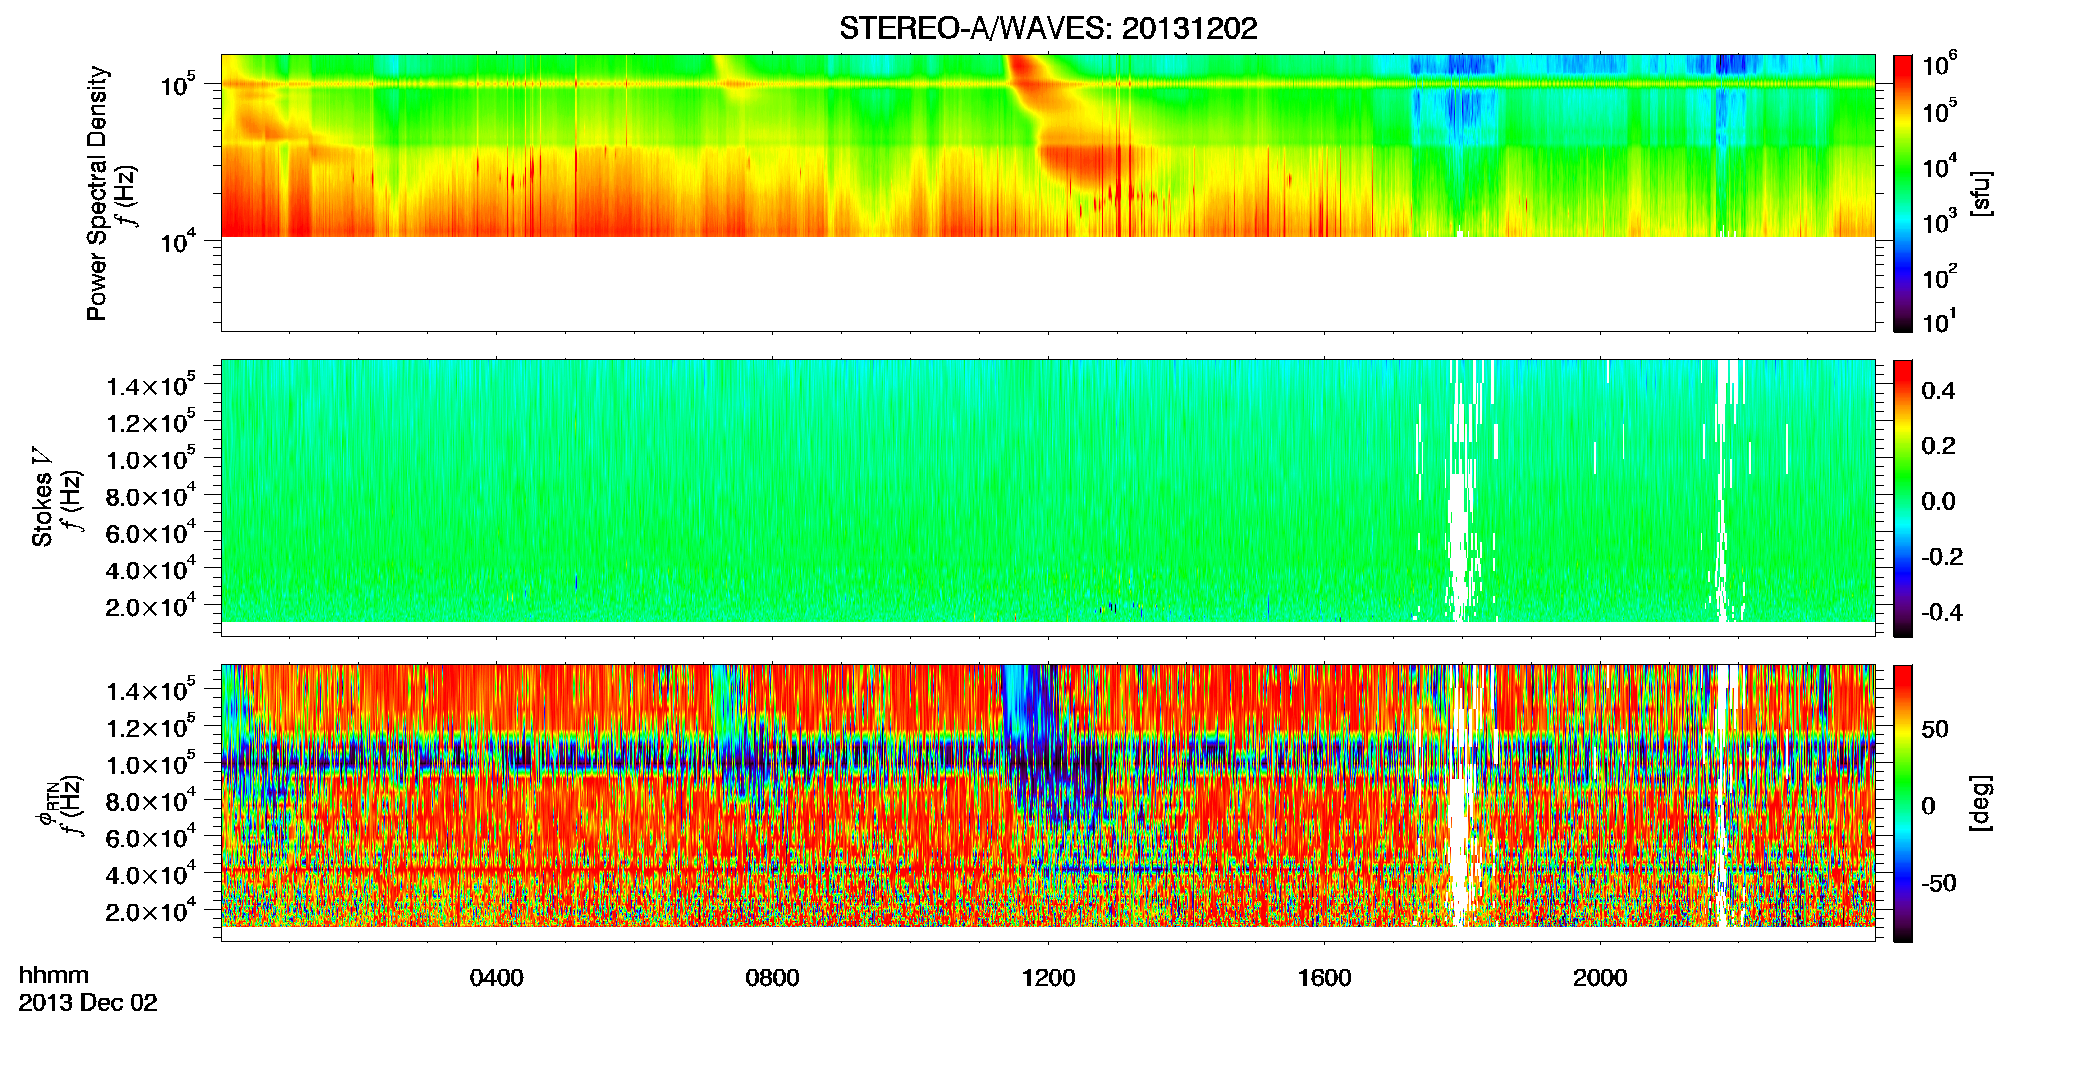This screenshot has width=2096, height=1080.
Task: Click the [sfu] unit label
Action: (1981, 194)
